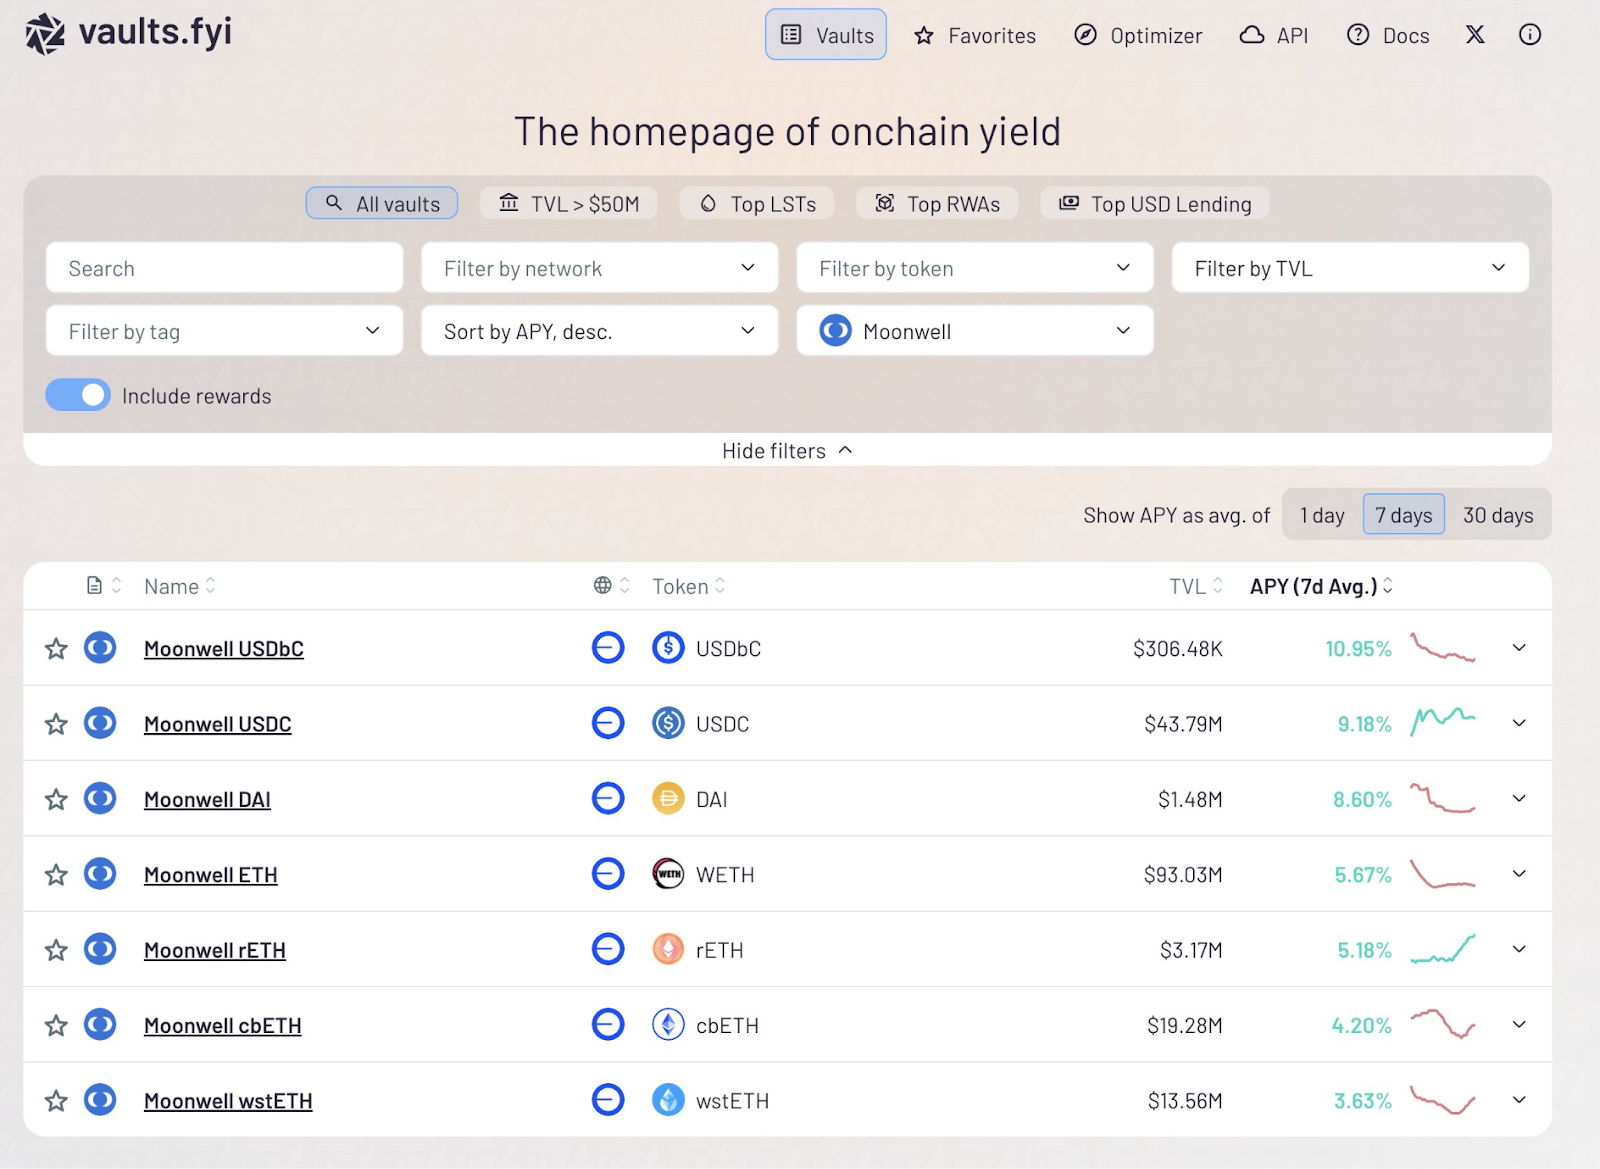This screenshot has height=1169, width=1600.
Task: Open the Docs page
Action: click(x=1388, y=36)
